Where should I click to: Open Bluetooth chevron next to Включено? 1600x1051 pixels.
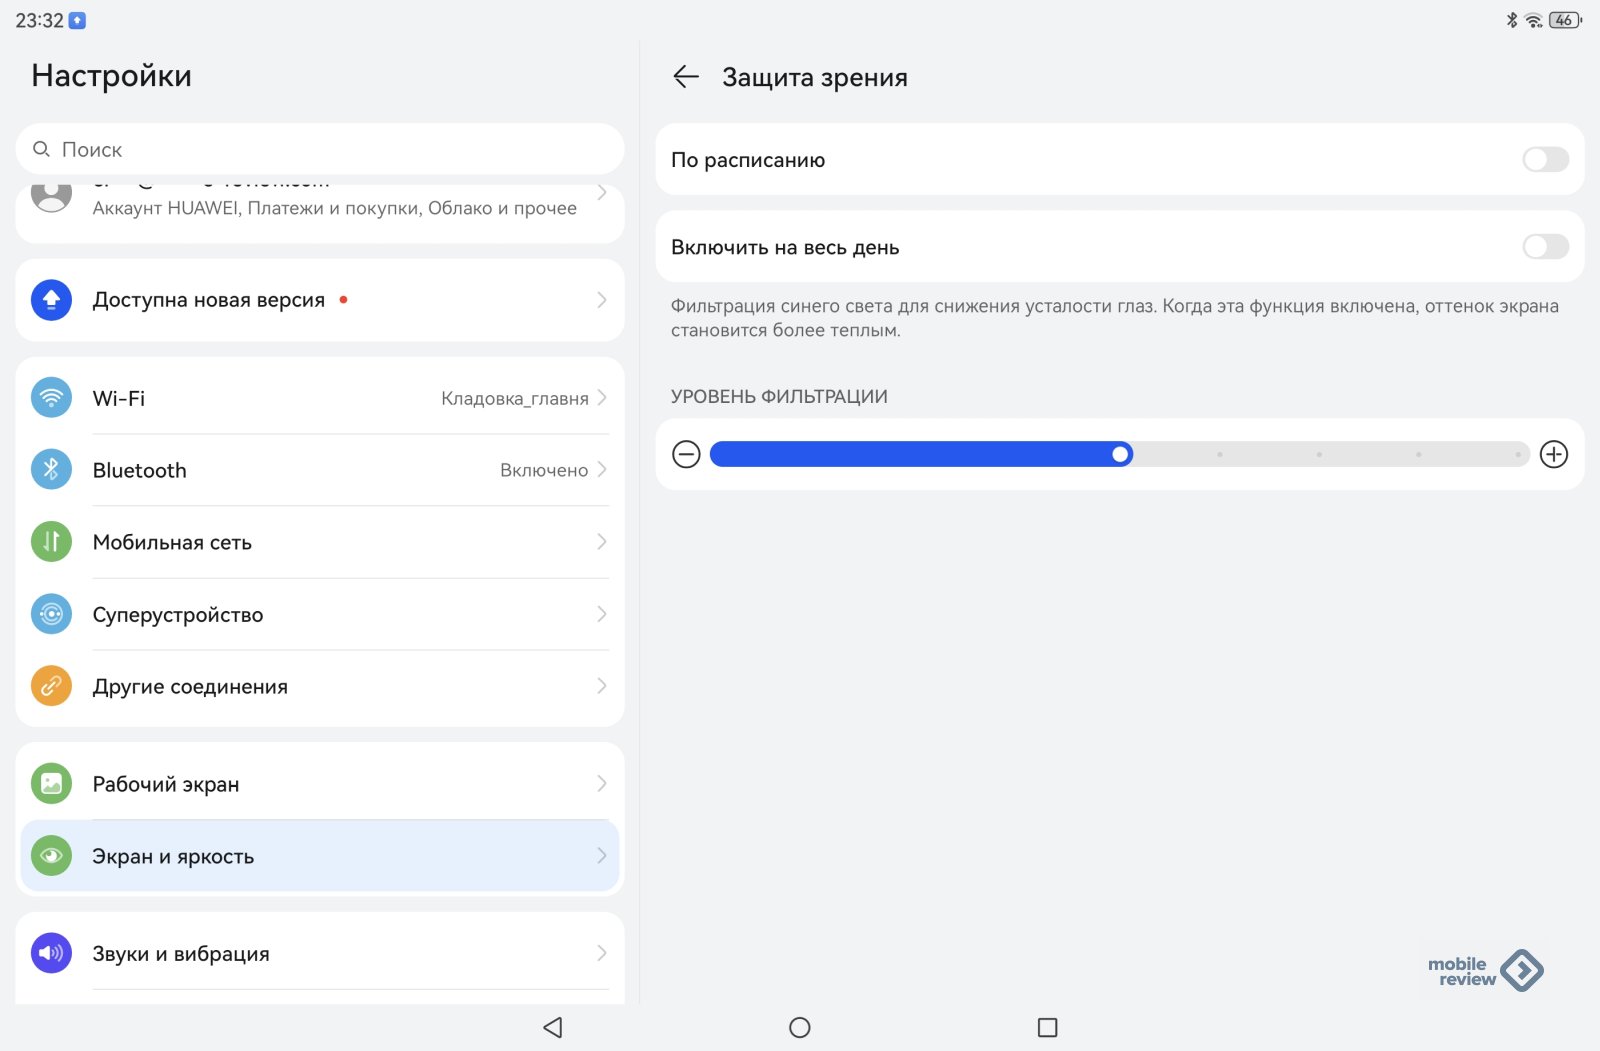pos(602,470)
